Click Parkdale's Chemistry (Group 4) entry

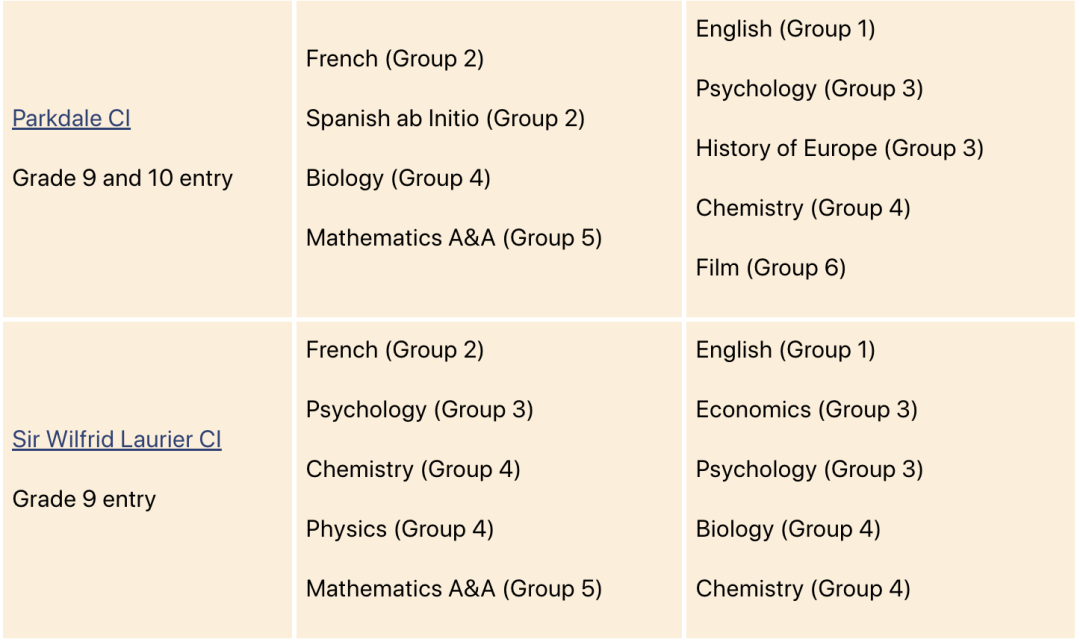[803, 208]
